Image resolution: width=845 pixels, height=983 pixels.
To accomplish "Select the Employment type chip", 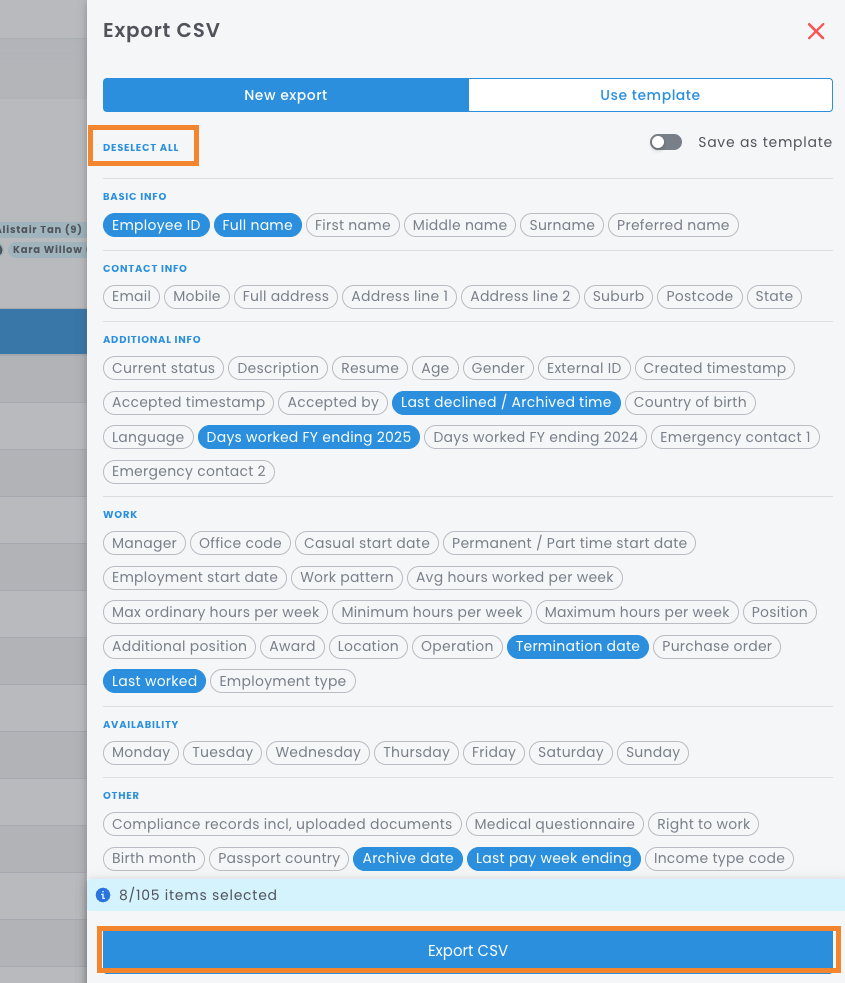I will 282,681.
